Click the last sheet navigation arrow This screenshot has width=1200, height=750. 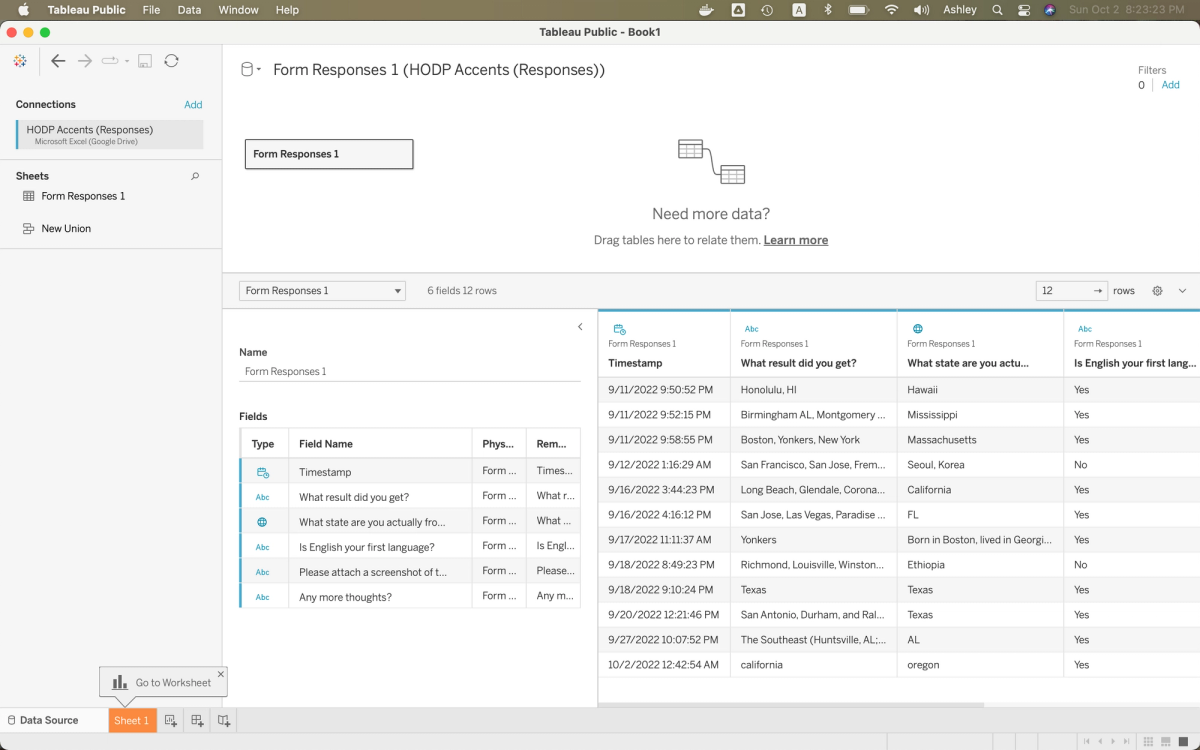[x=1127, y=741]
